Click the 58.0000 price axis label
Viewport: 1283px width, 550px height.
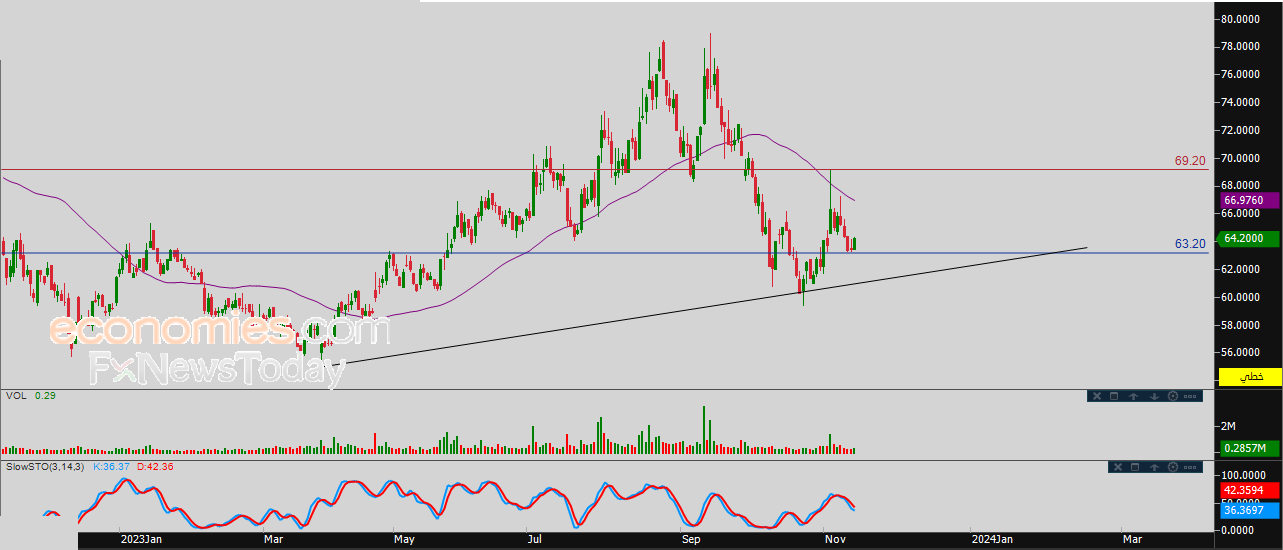tap(1239, 326)
